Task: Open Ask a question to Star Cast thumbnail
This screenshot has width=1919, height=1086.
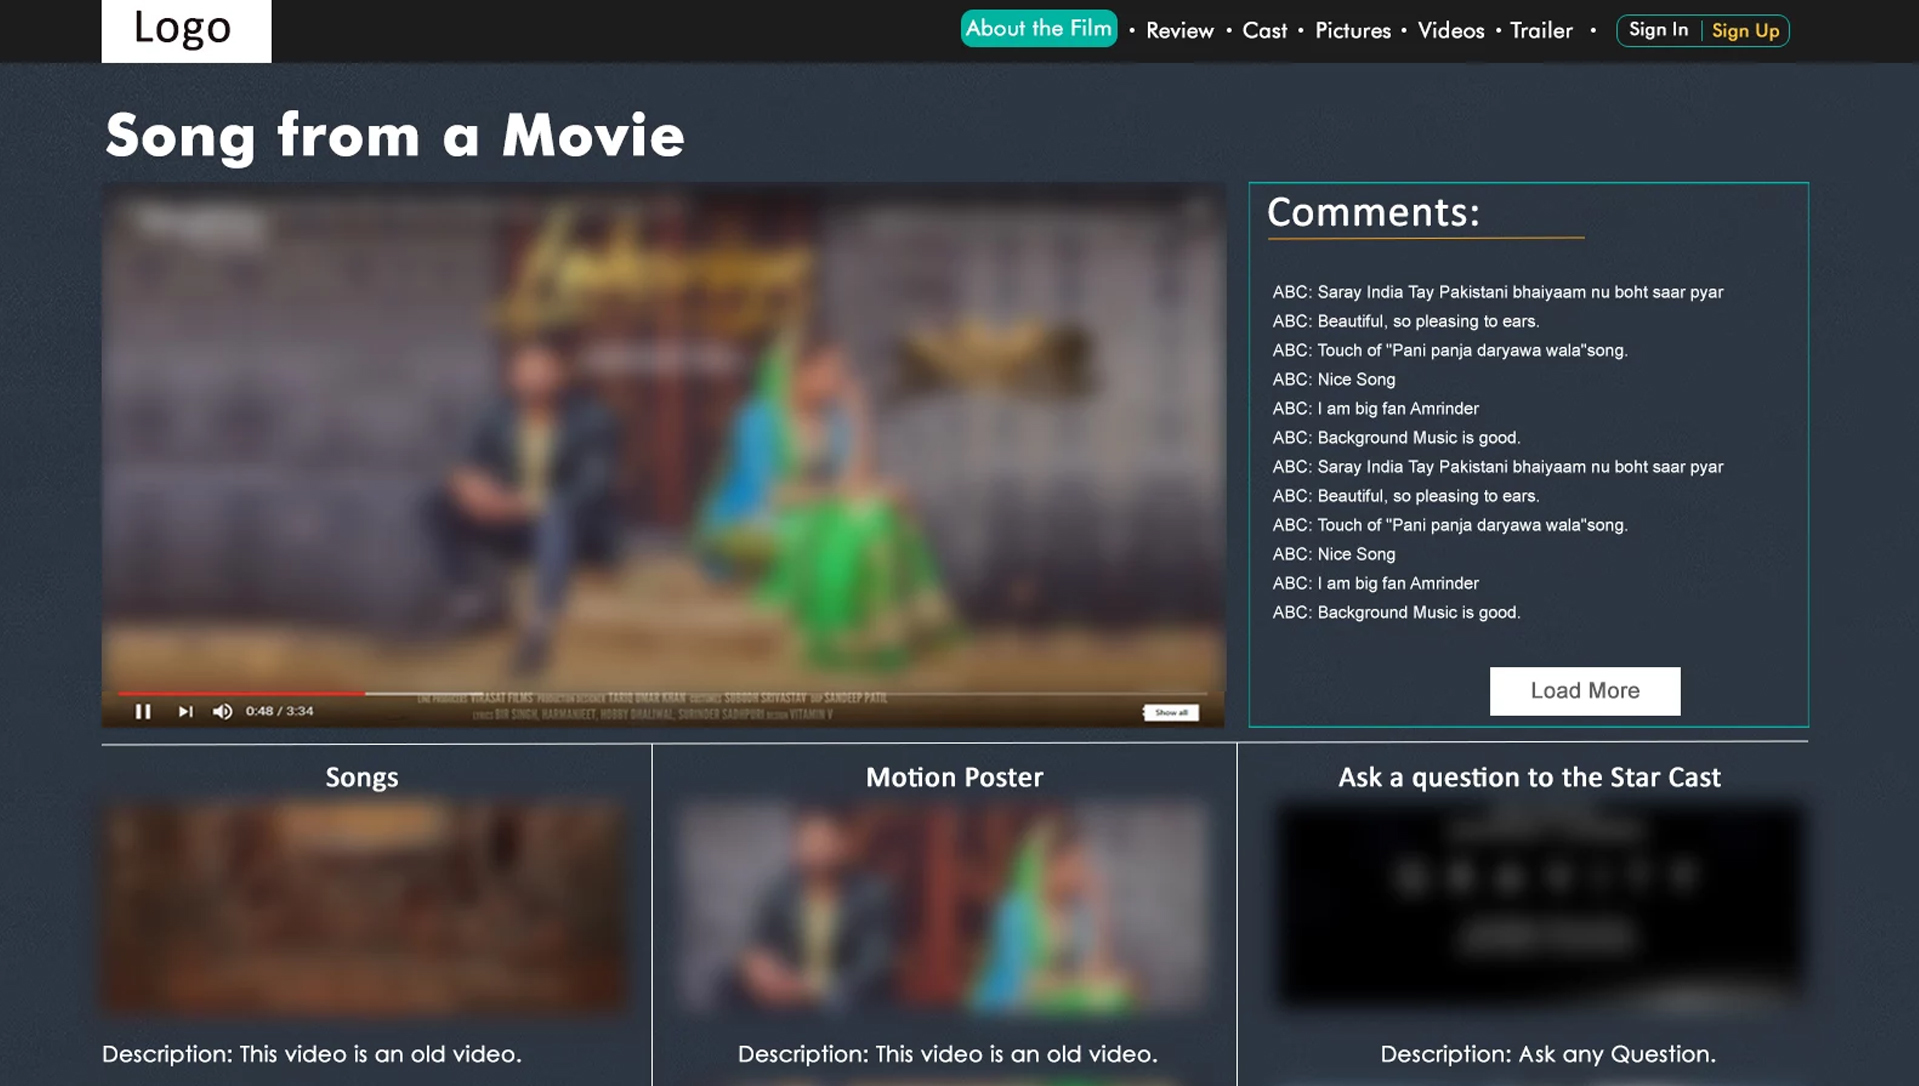Action: pos(1538,904)
